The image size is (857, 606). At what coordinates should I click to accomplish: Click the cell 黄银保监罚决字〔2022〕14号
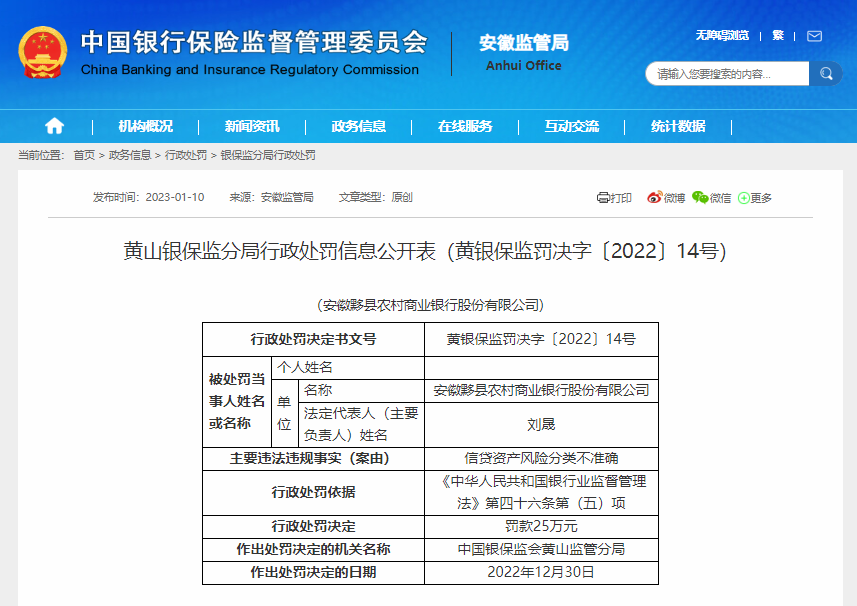pyautogui.click(x=541, y=339)
